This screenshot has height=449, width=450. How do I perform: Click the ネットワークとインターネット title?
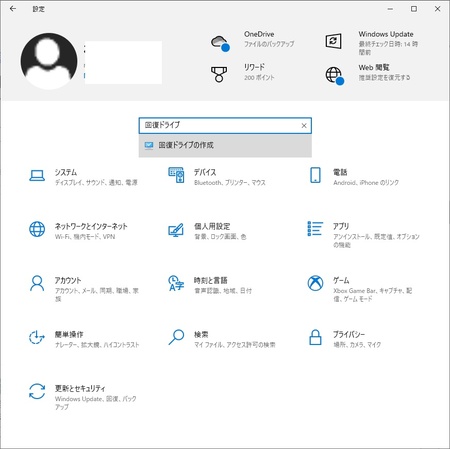tap(91, 226)
